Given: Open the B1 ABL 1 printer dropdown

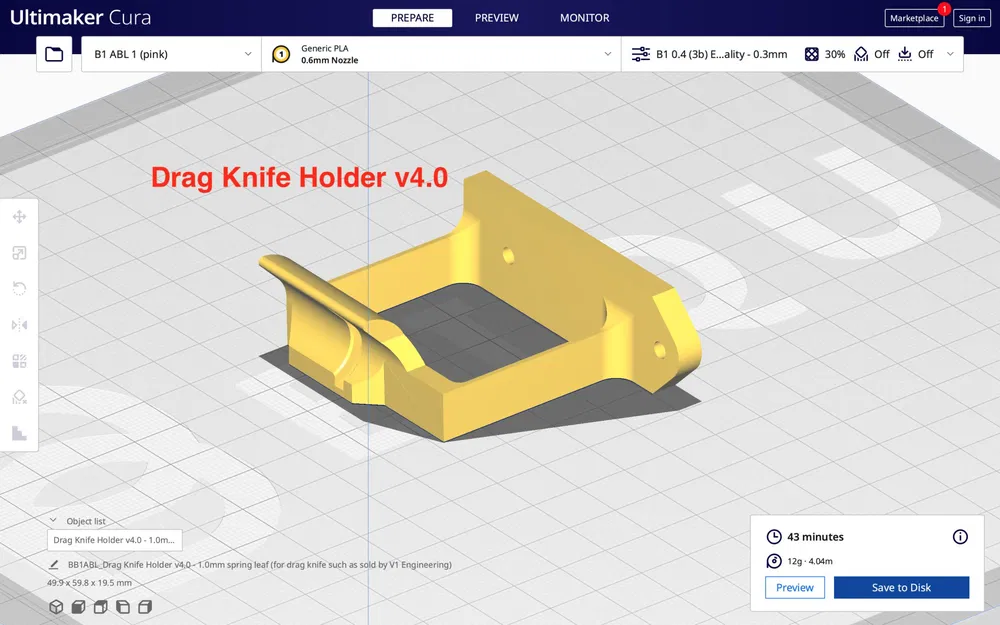Looking at the screenshot, I should (170, 54).
